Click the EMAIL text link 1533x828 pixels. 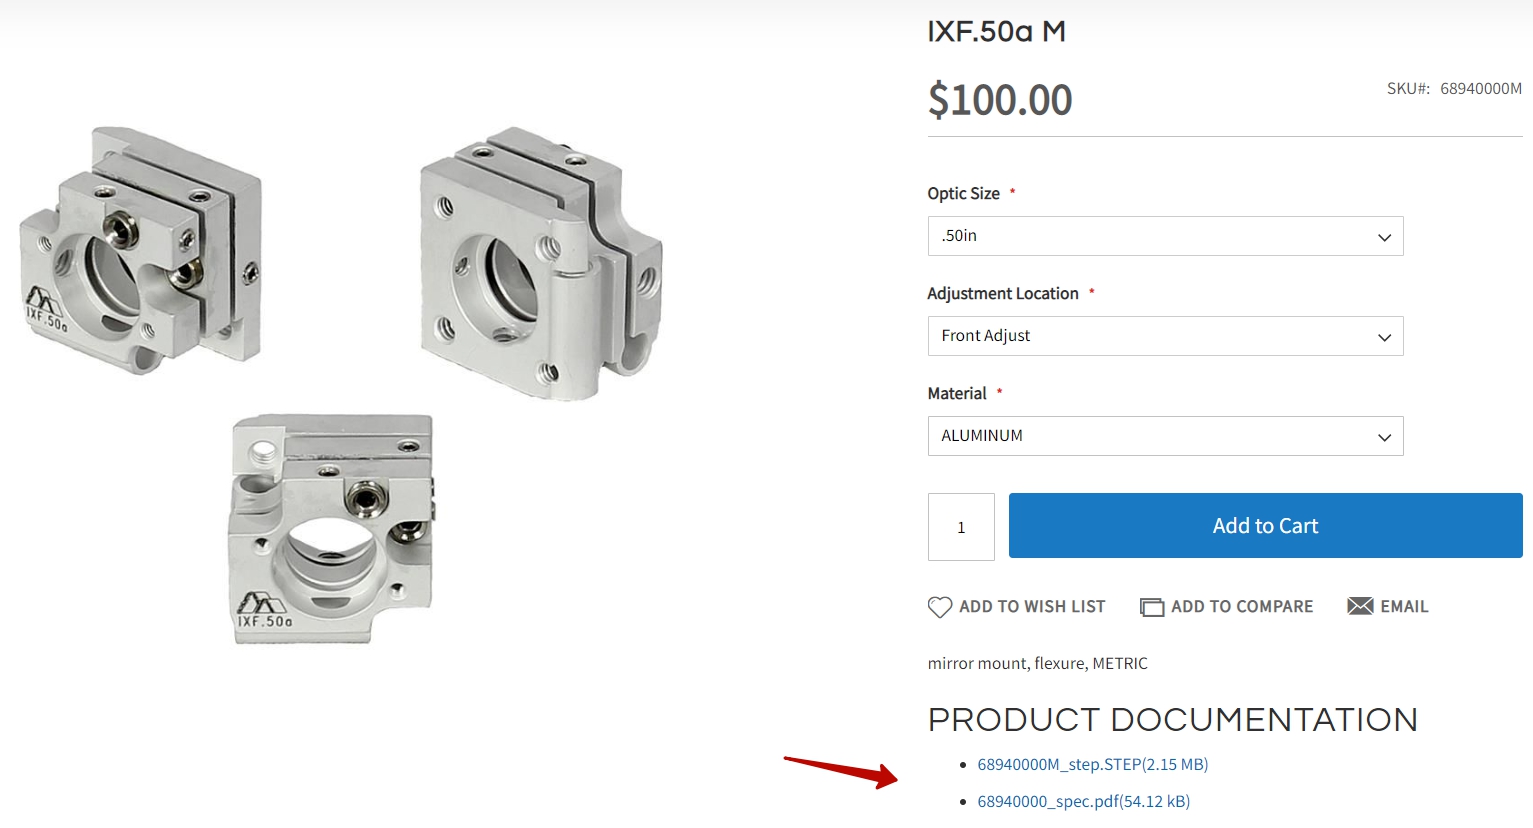tap(1404, 607)
